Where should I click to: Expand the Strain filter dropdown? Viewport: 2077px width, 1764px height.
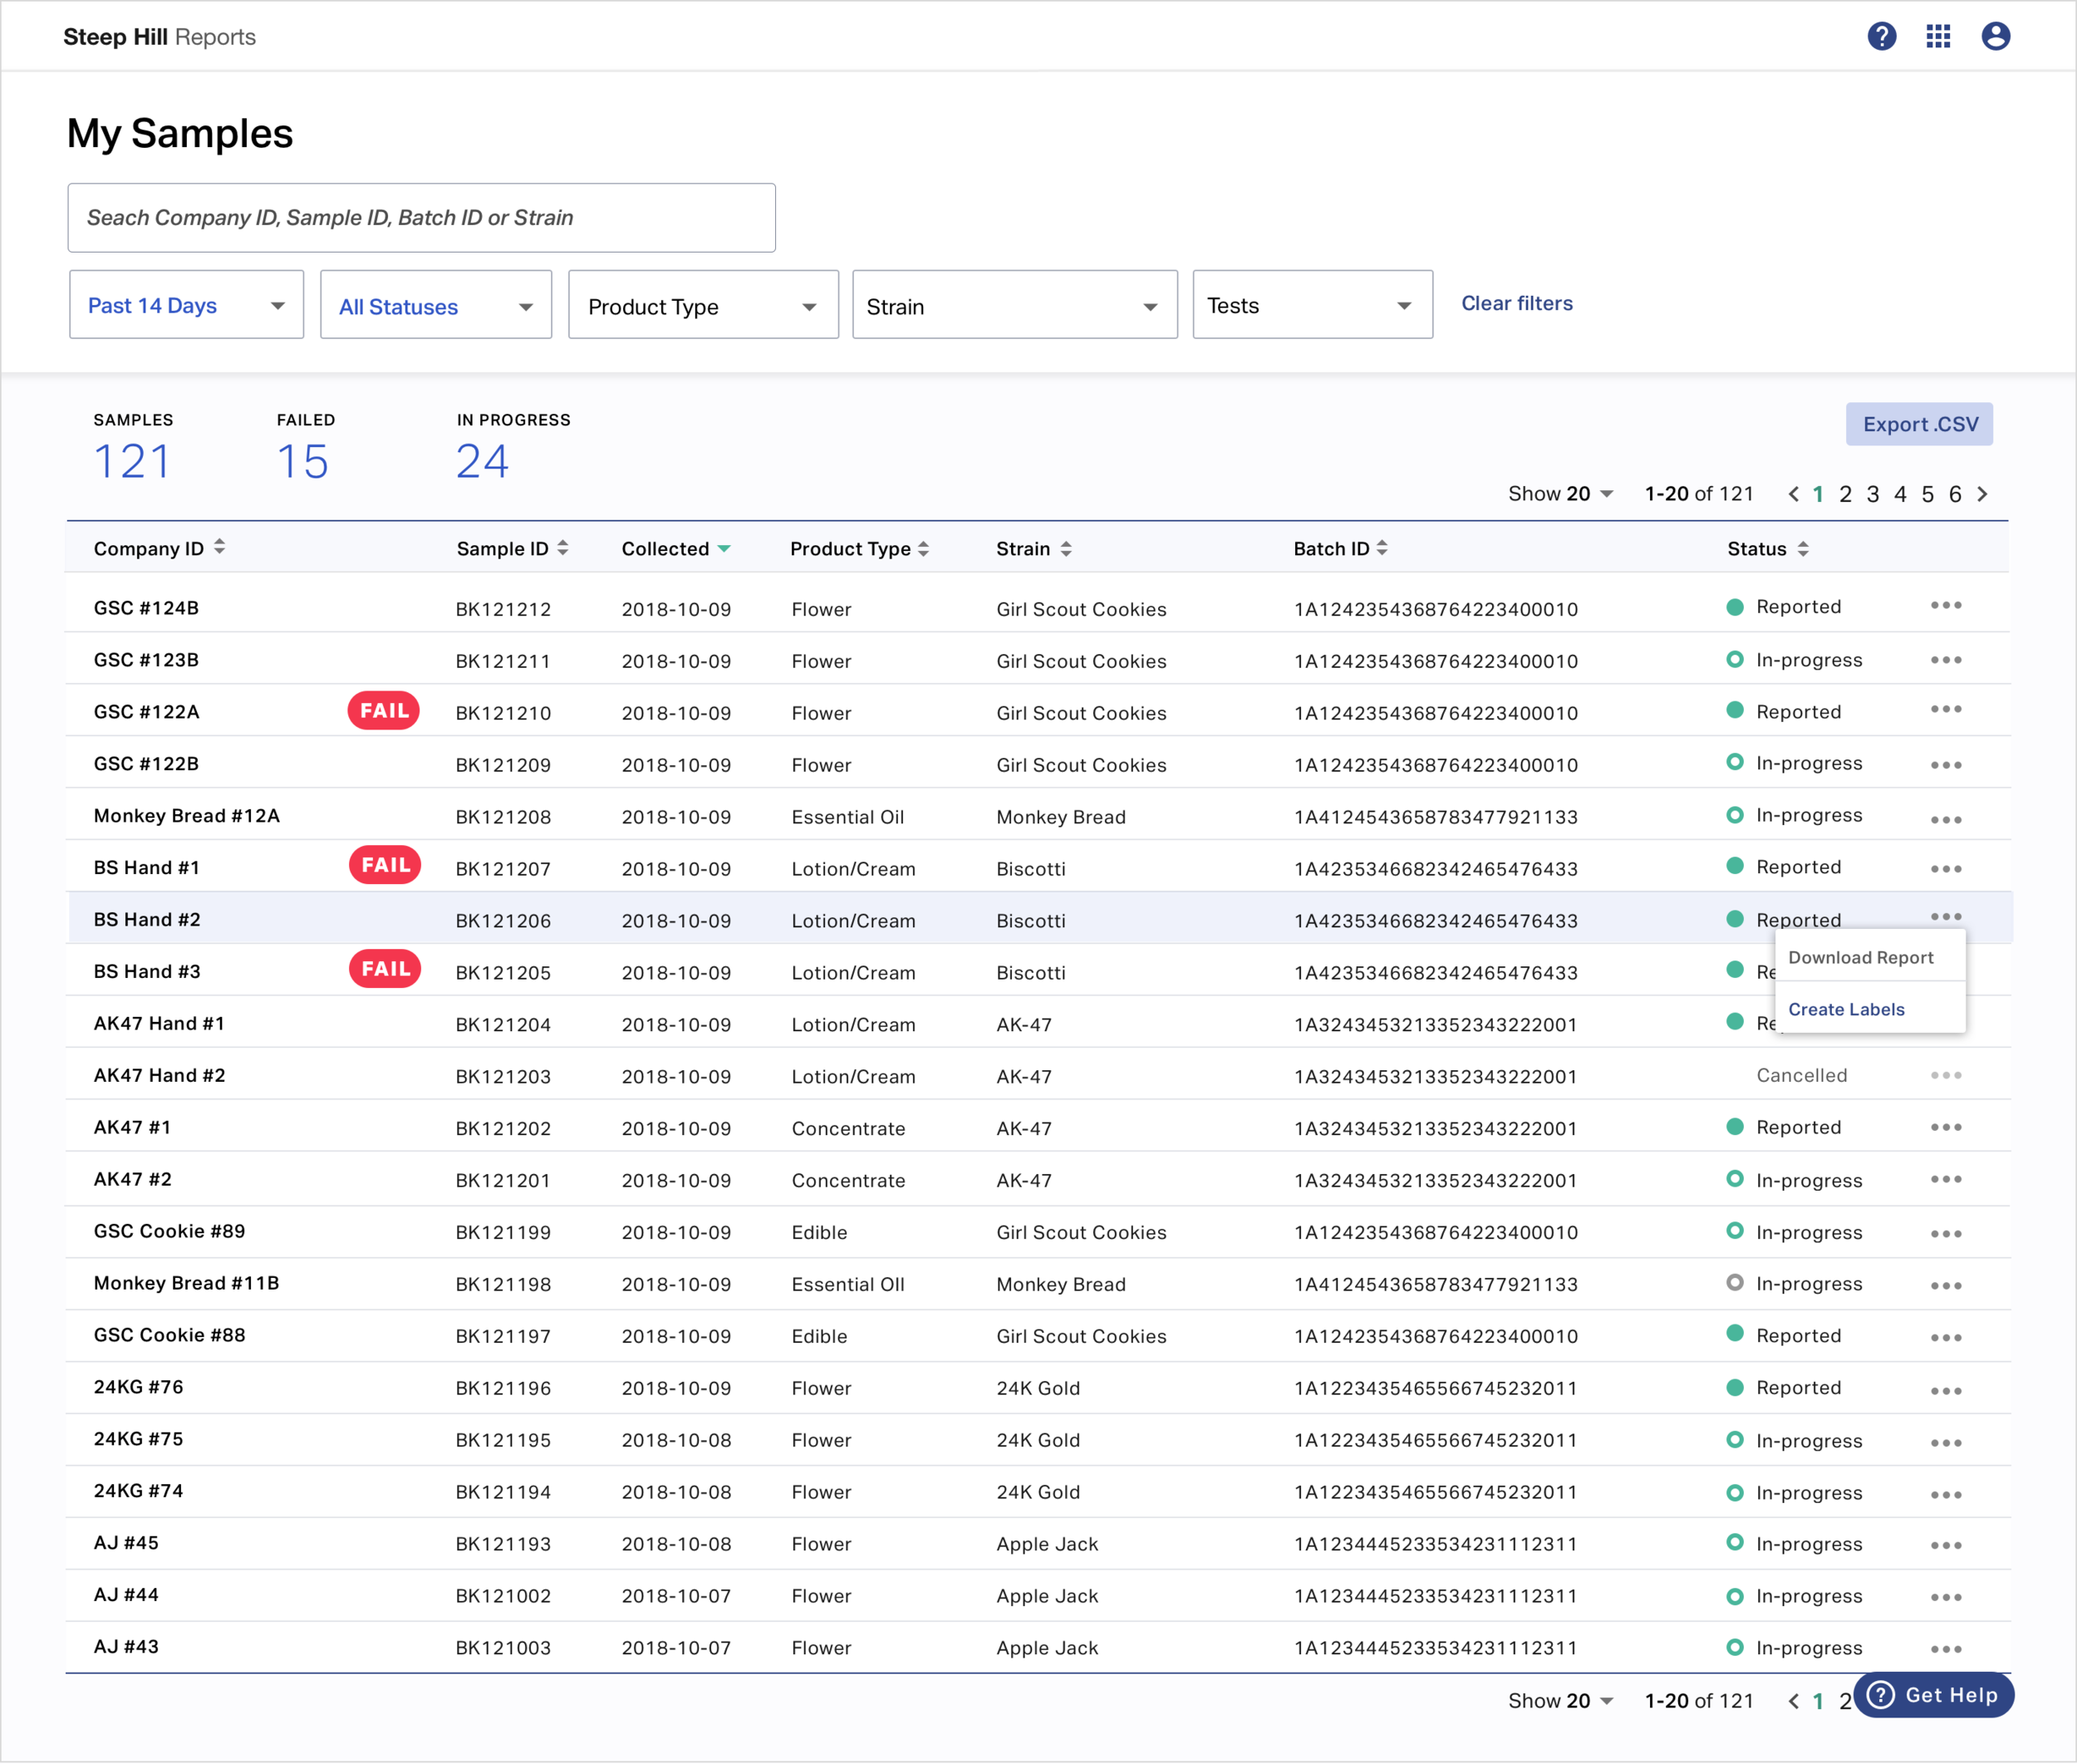(x=1015, y=305)
